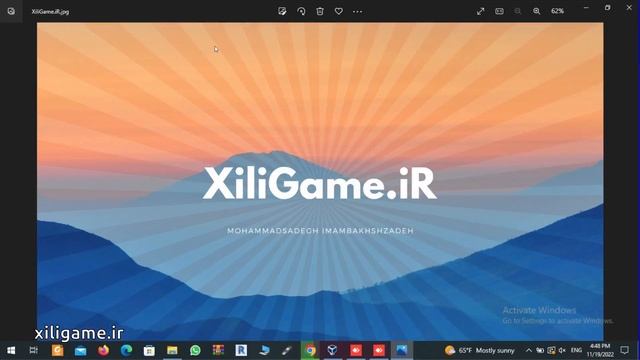Show hidden system tray icons chevron
The height and width of the screenshot is (360, 640).
click(x=529, y=350)
